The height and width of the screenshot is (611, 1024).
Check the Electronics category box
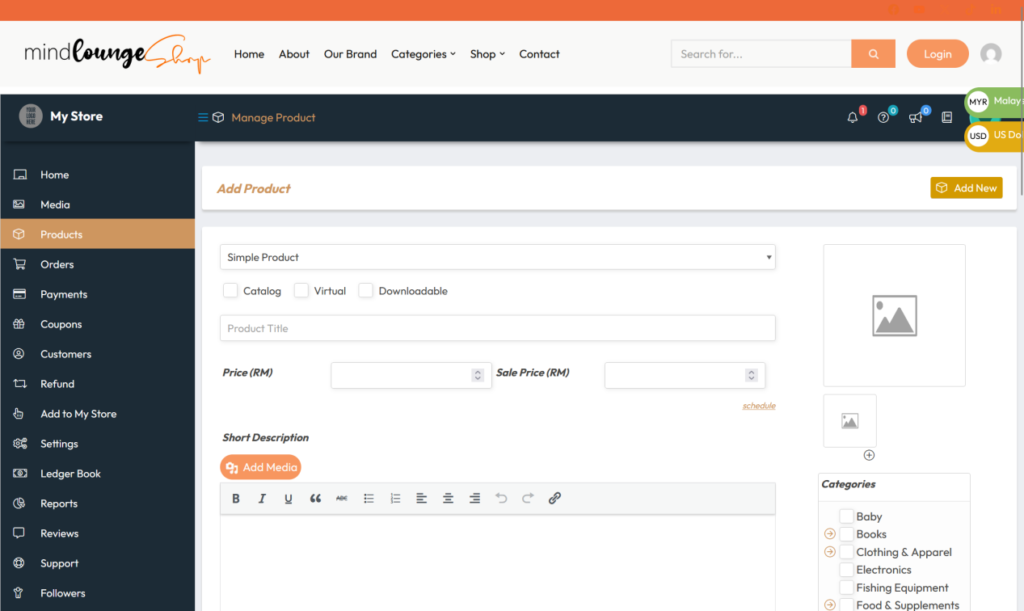(846, 570)
